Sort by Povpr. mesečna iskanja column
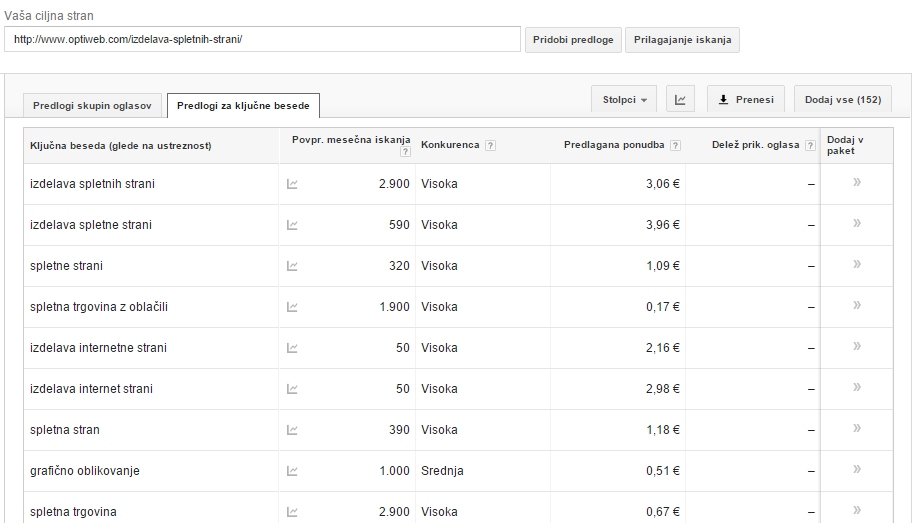 tap(351, 139)
